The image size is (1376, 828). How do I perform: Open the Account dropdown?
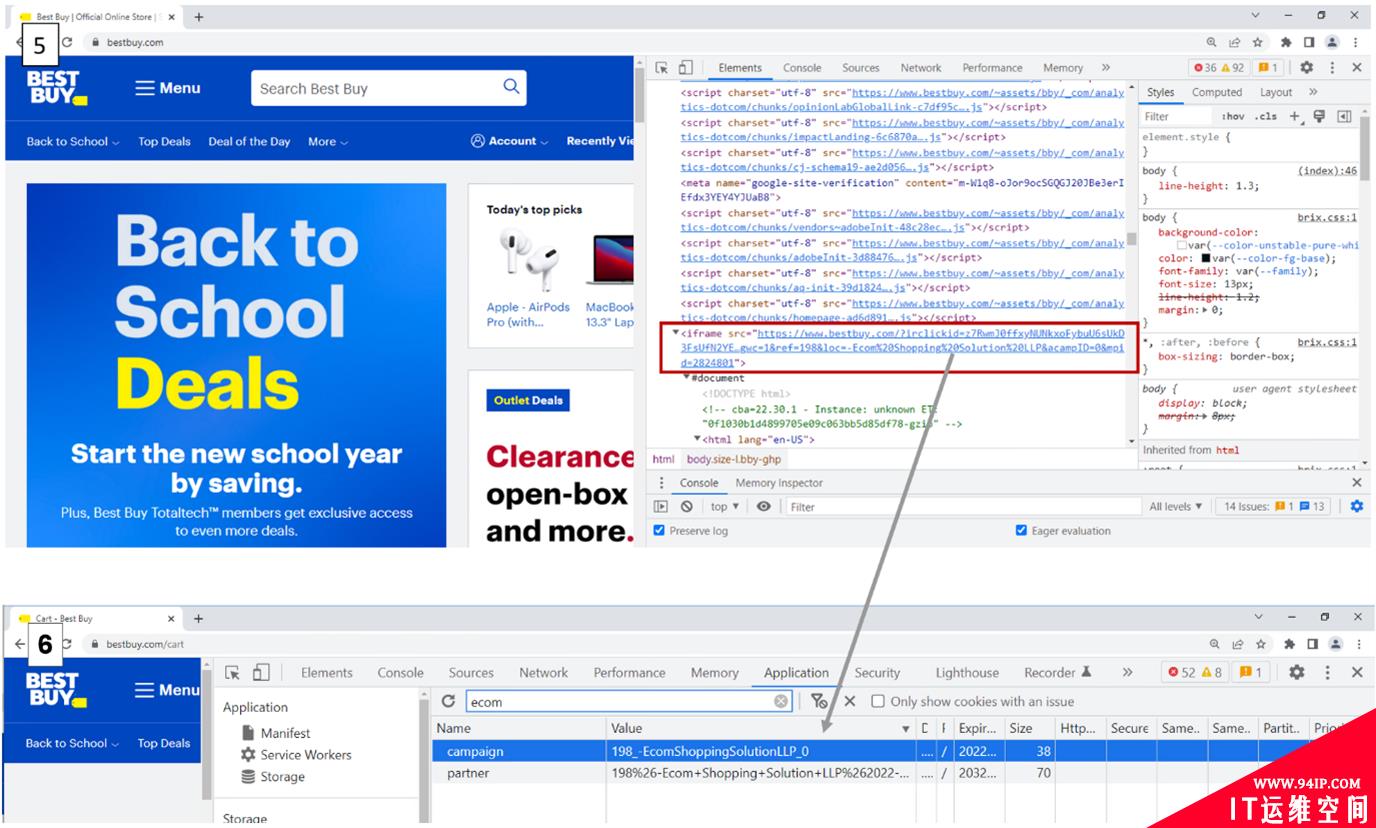510,141
